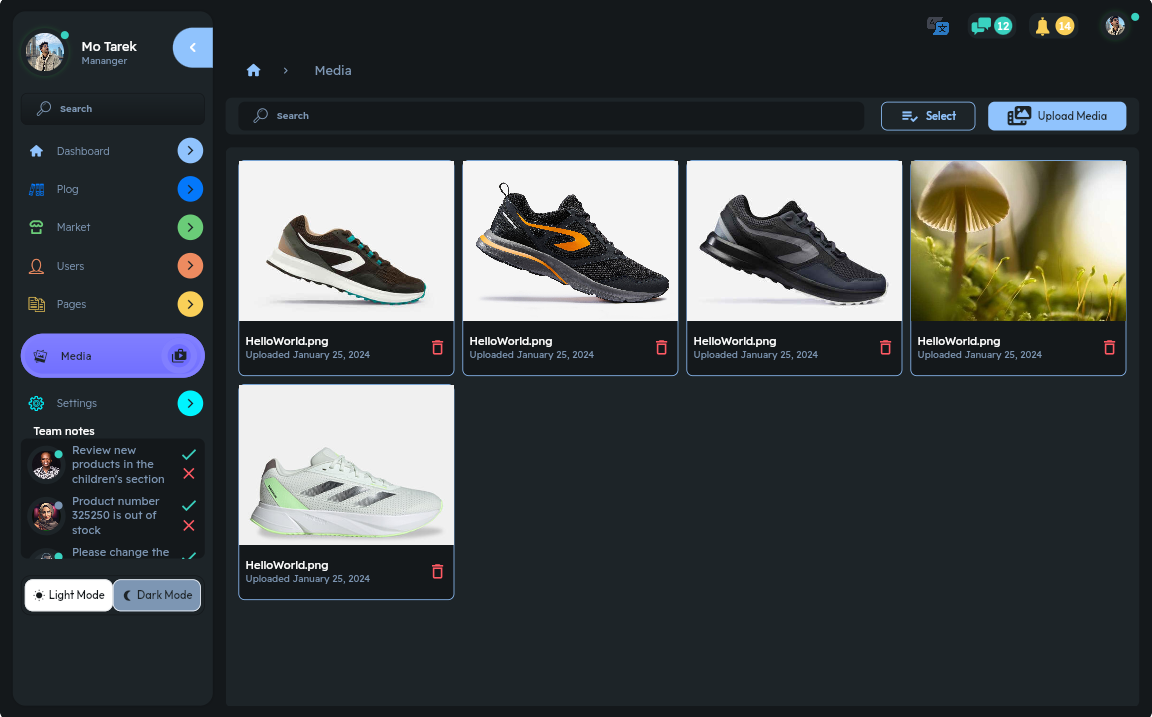
Task: Click the Upload Media button
Action: 1057,116
